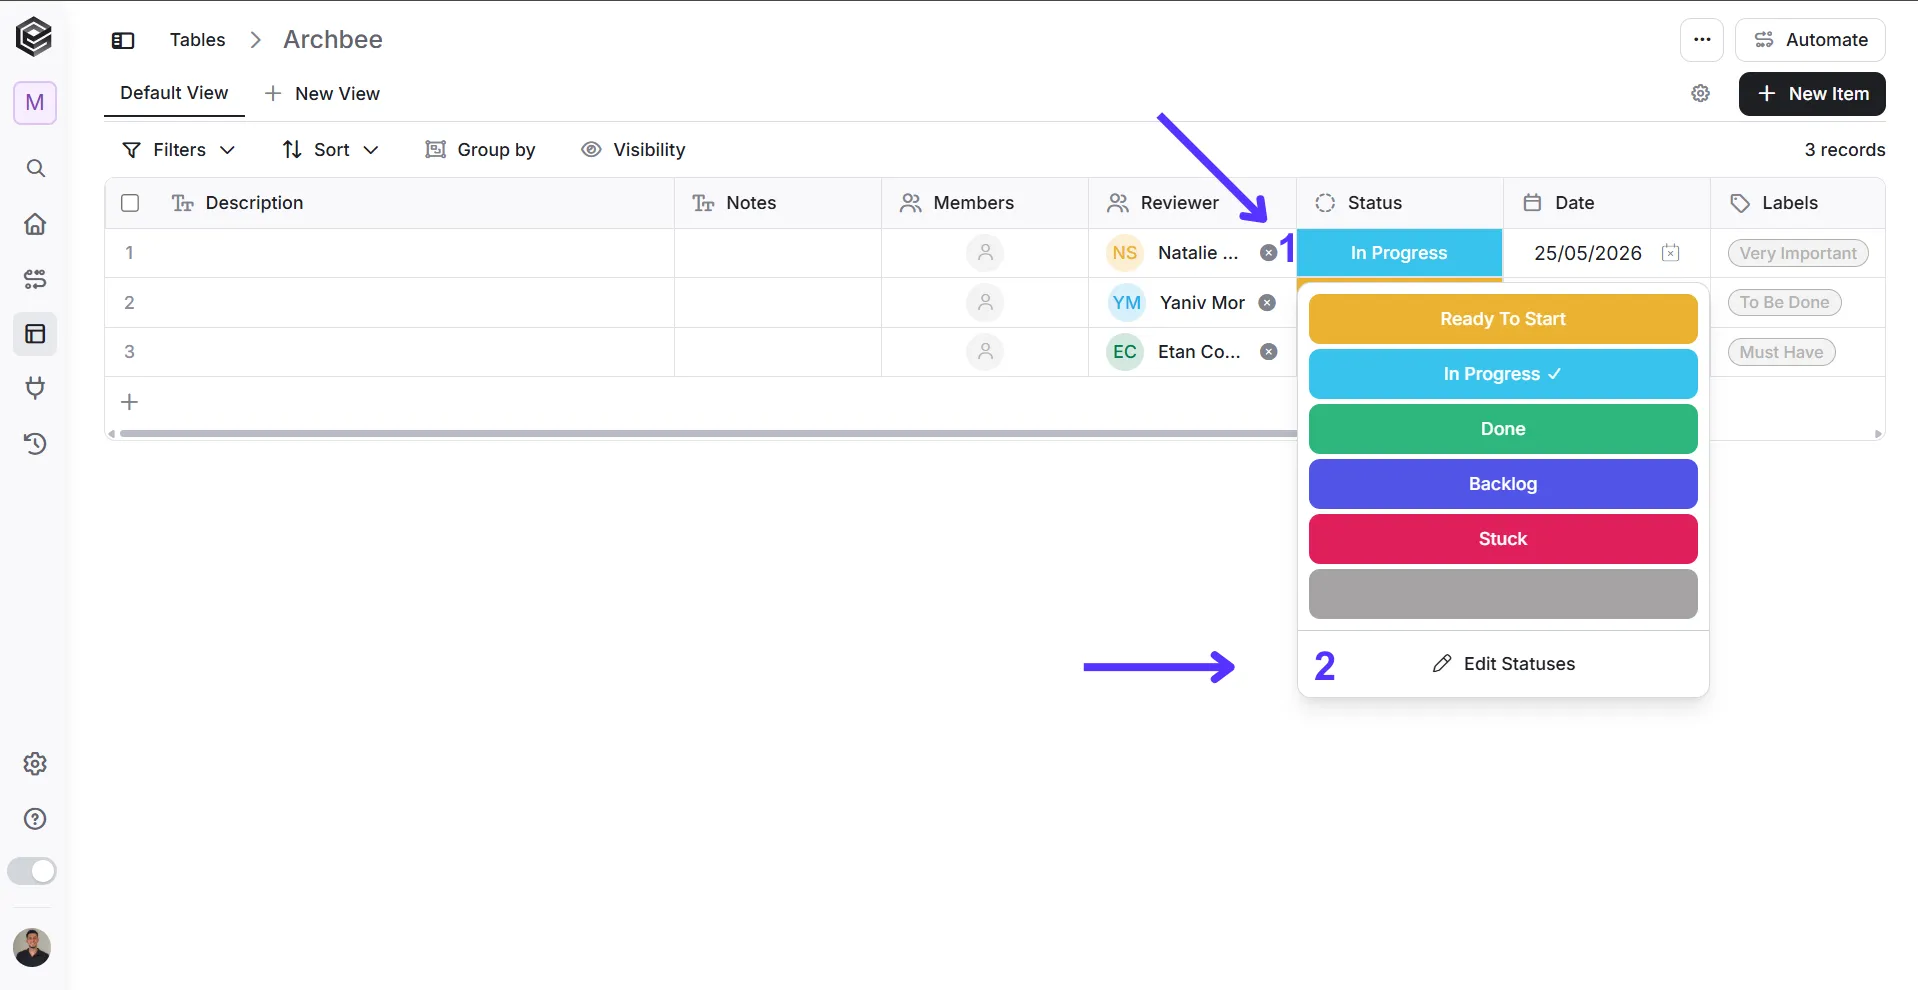1918x990 pixels.
Task: Click the horizontal scrollbar under the table
Action: (x=707, y=434)
